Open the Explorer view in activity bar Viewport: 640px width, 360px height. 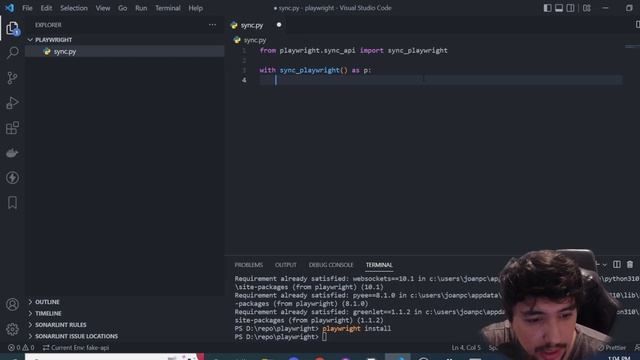tap(12, 28)
